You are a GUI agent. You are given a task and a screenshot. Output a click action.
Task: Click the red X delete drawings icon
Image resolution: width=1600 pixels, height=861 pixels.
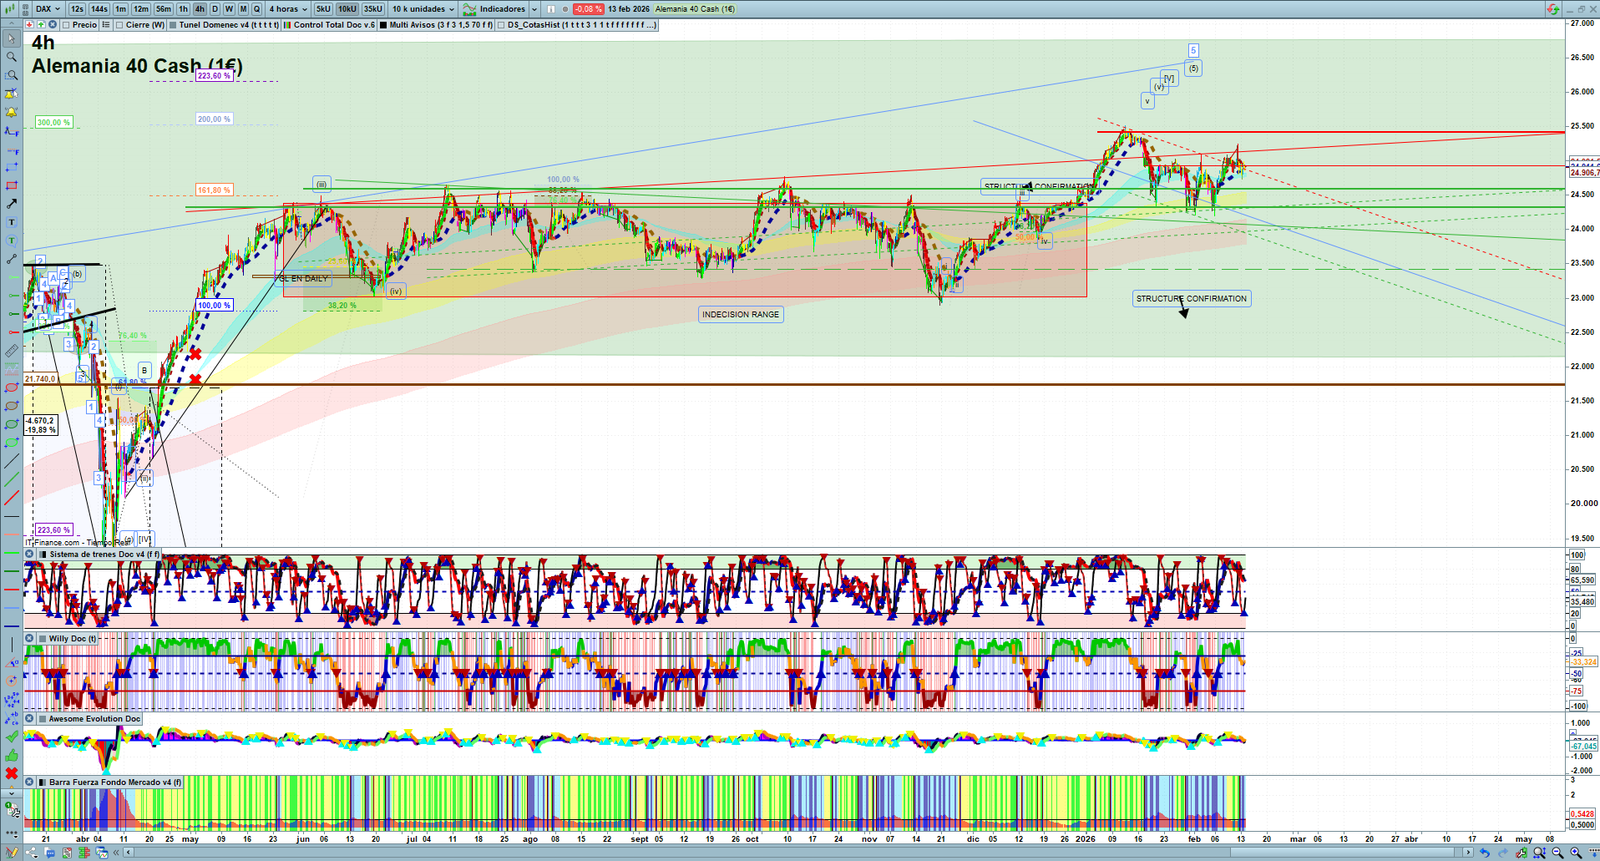click(11, 773)
